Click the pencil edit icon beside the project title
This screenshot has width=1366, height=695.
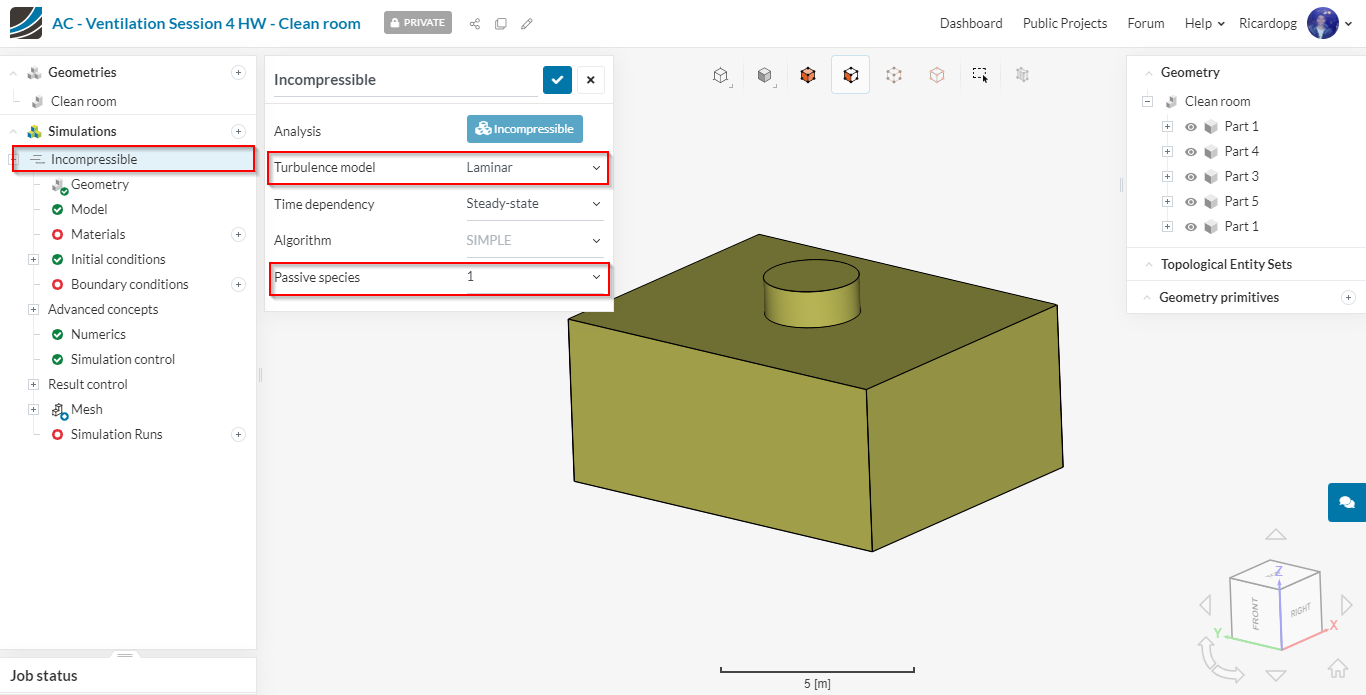[x=527, y=23]
